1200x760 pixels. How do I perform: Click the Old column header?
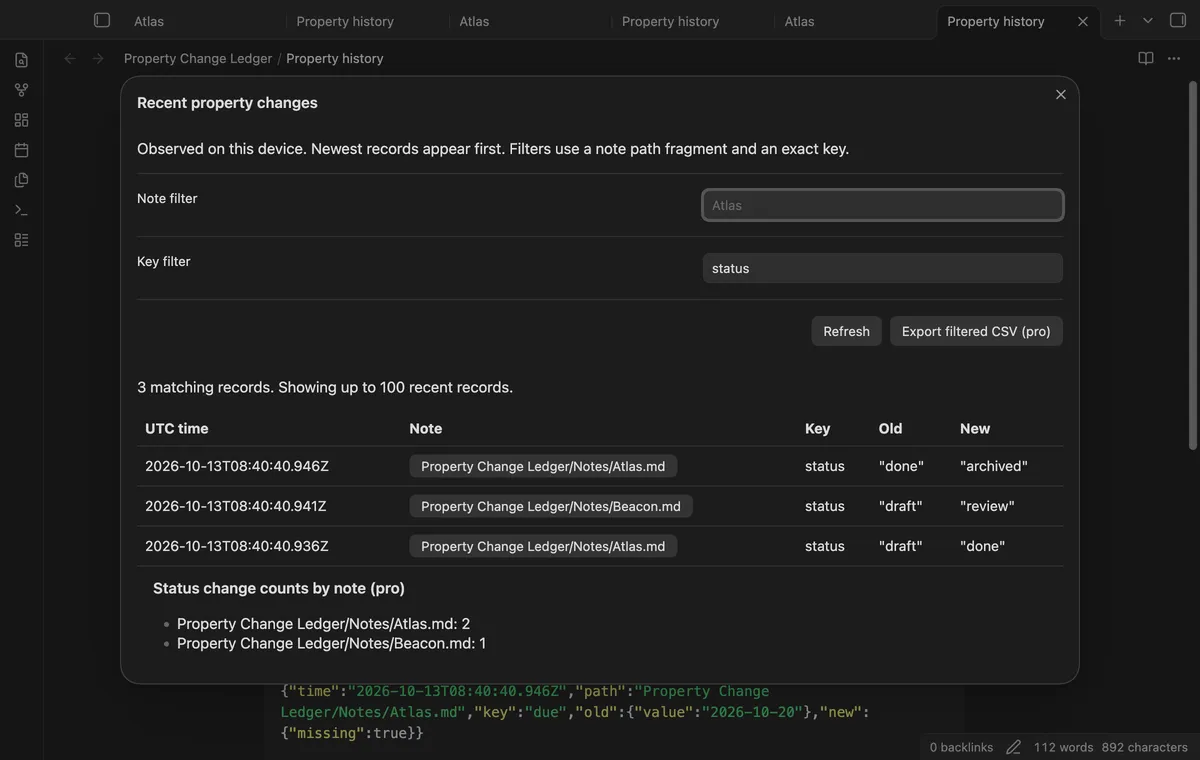click(x=891, y=428)
